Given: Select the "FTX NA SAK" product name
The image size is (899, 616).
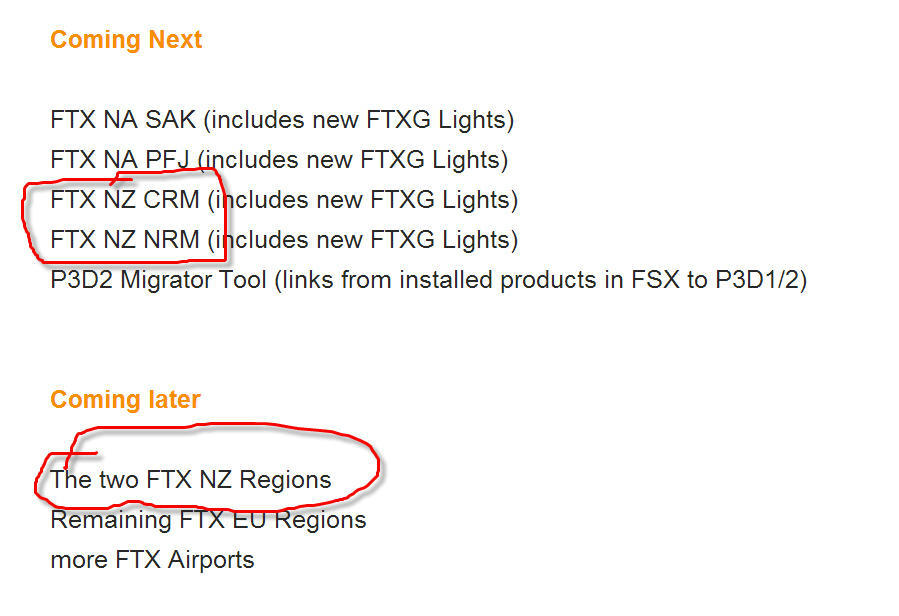Looking at the screenshot, I should [123, 121].
